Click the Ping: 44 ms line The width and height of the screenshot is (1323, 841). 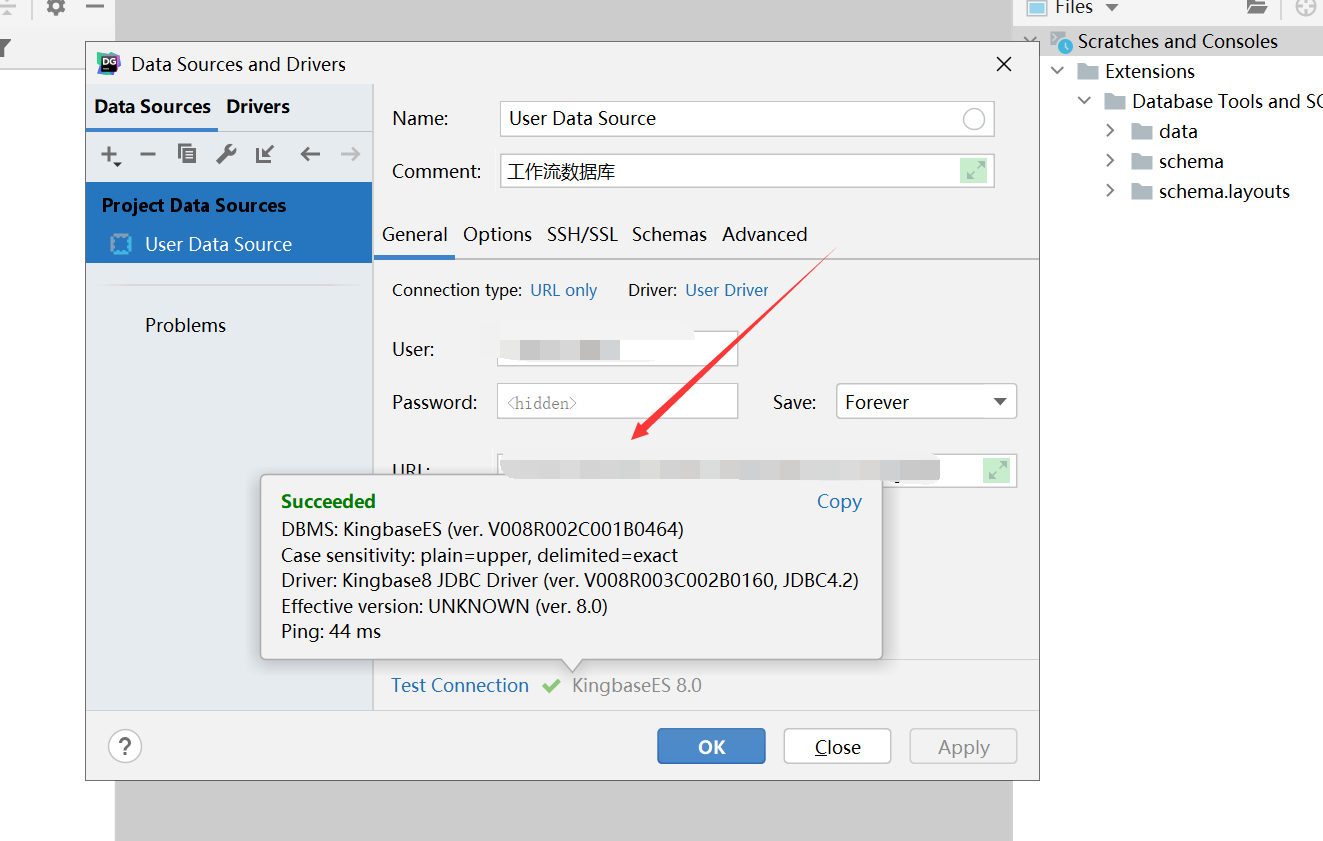(x=331, y=632)
